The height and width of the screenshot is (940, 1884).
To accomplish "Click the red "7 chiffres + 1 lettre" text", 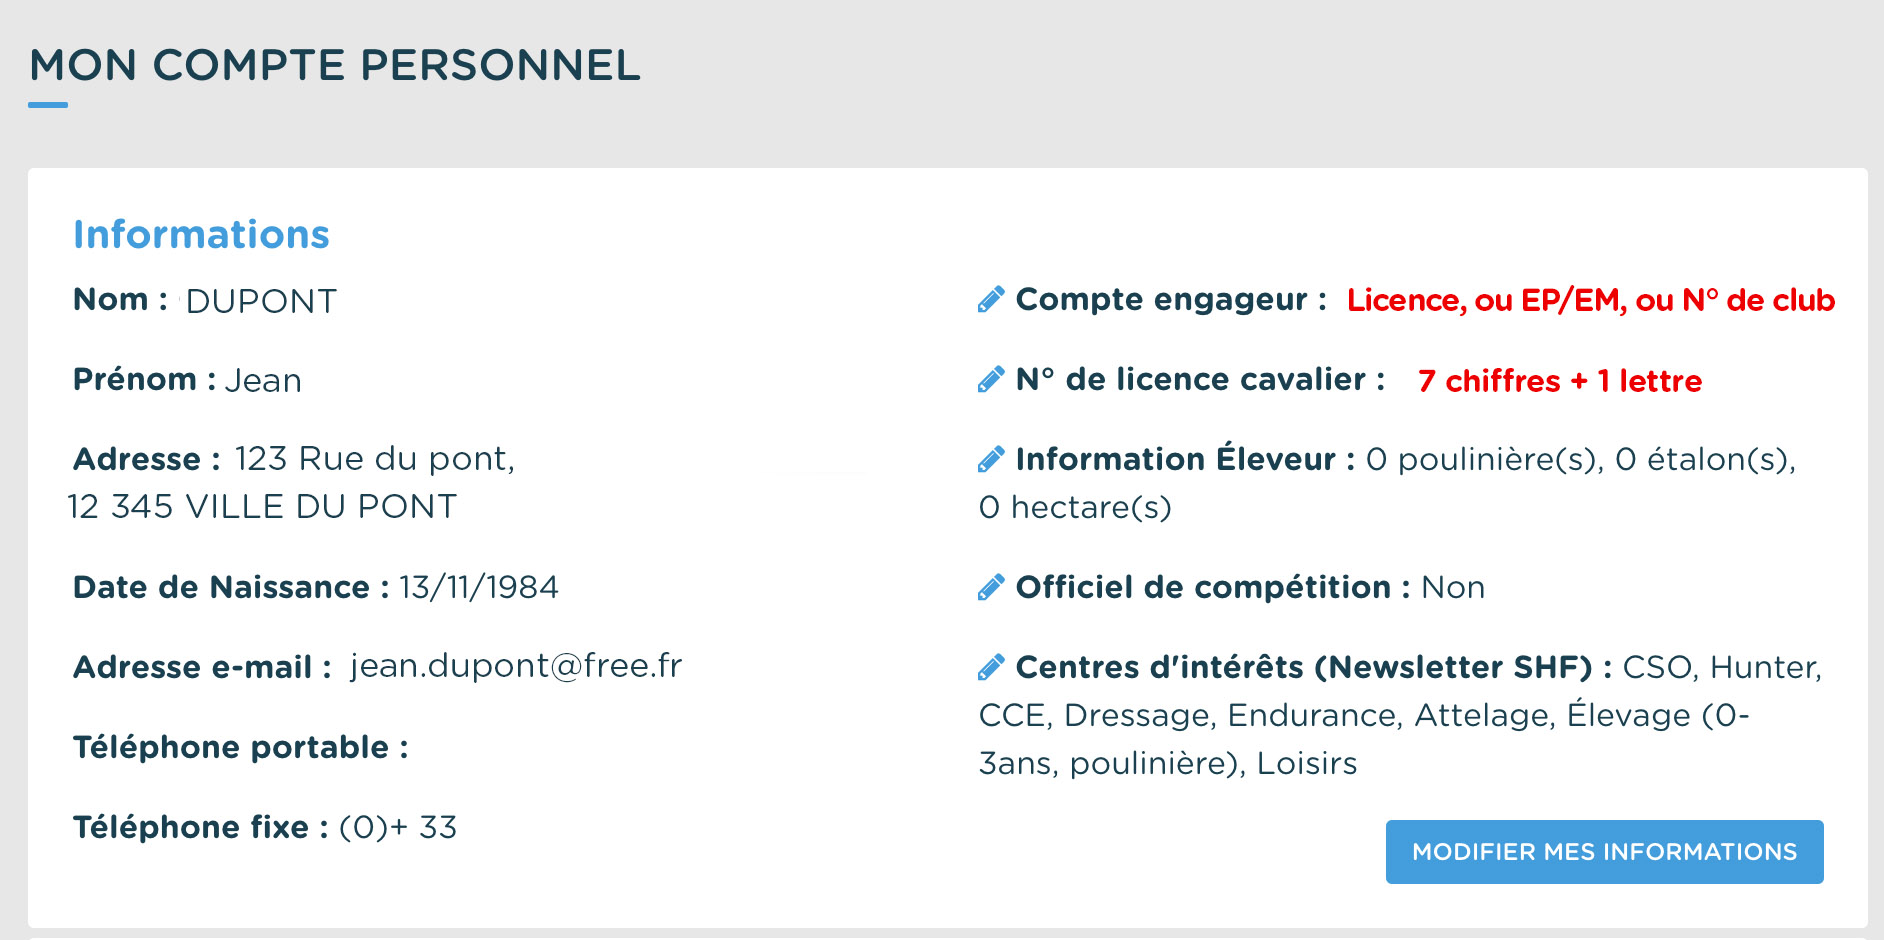I will click(1559, 381).
